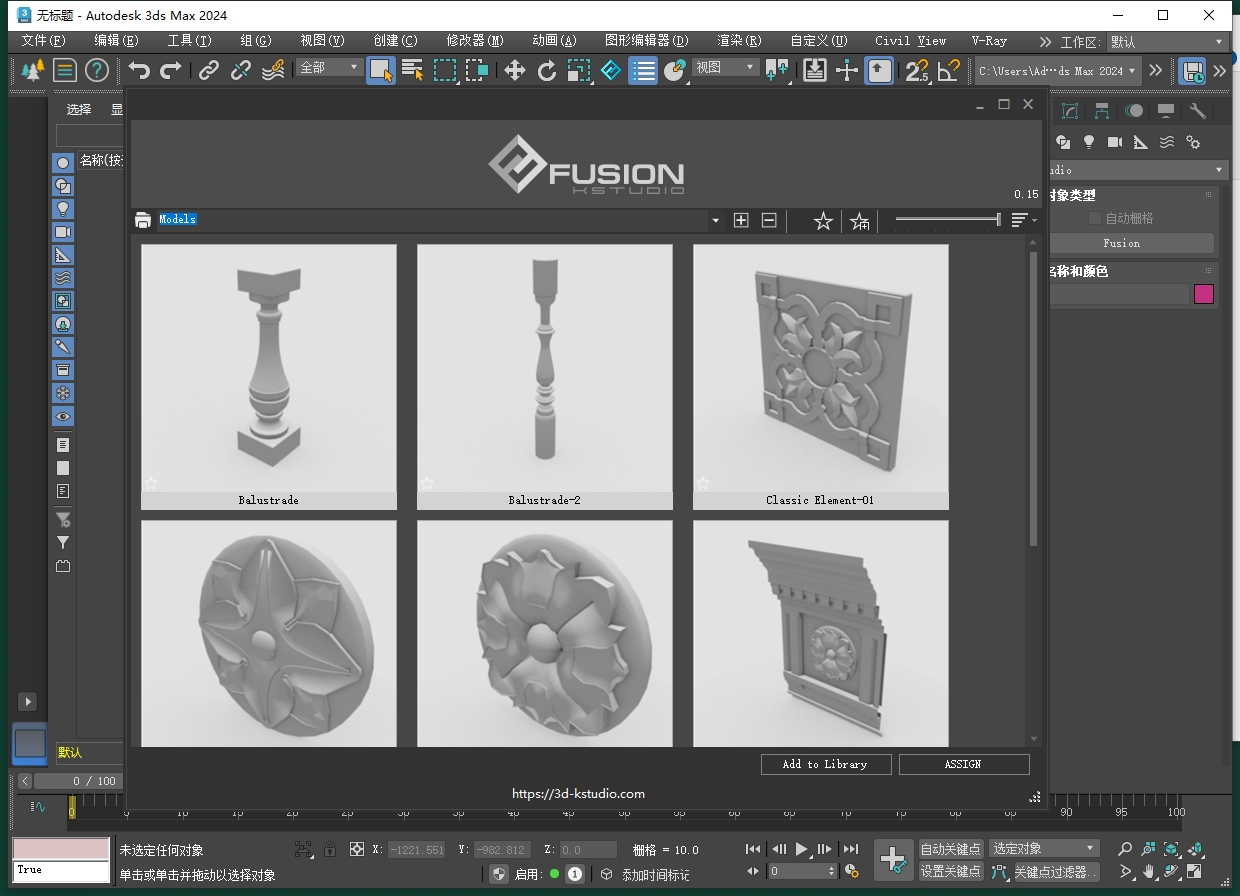Open the 全部 selection filter dropdown
Screen dimensions: 1240x896
pos(329,67)
